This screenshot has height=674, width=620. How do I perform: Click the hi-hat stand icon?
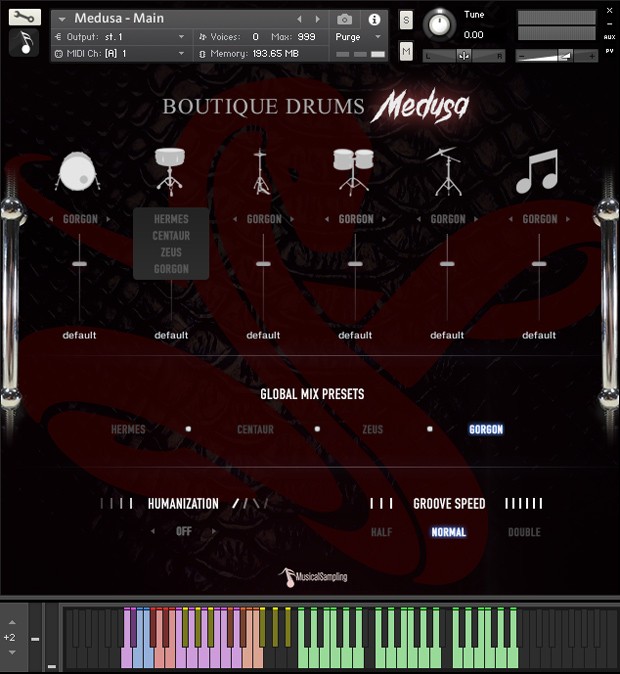click(260, 172)
